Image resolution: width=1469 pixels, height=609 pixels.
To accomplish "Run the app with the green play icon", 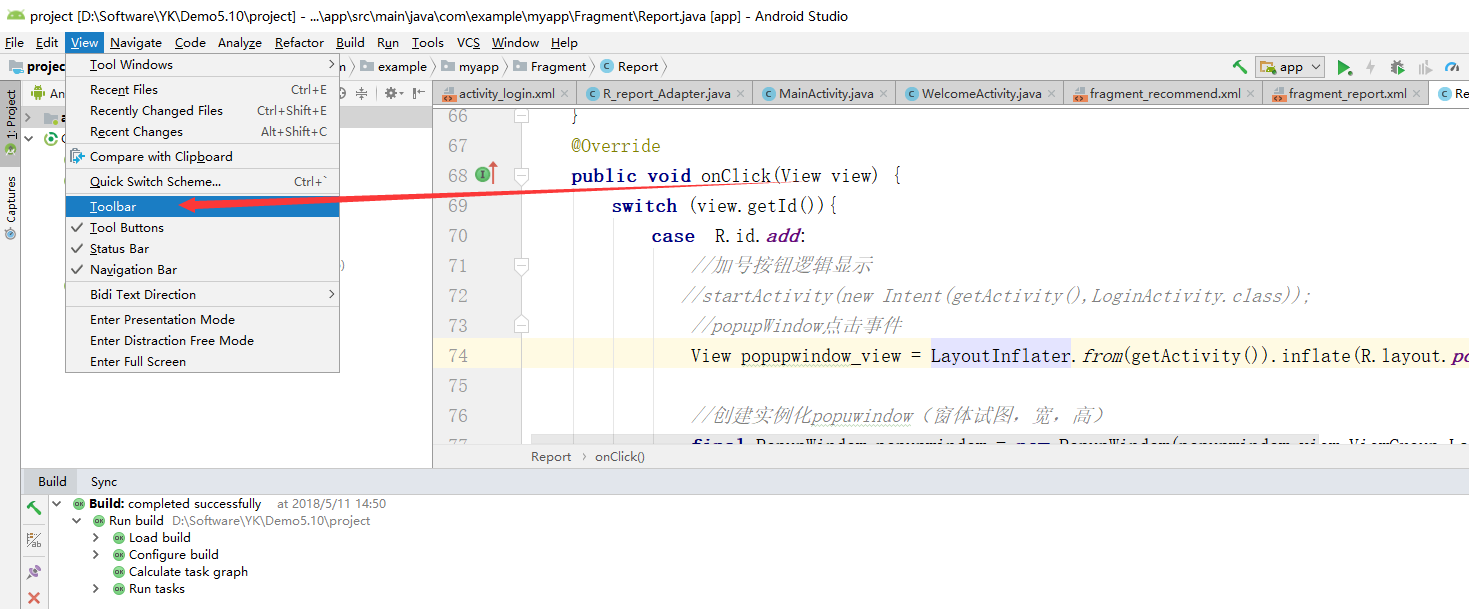I will click(1344, 67).
